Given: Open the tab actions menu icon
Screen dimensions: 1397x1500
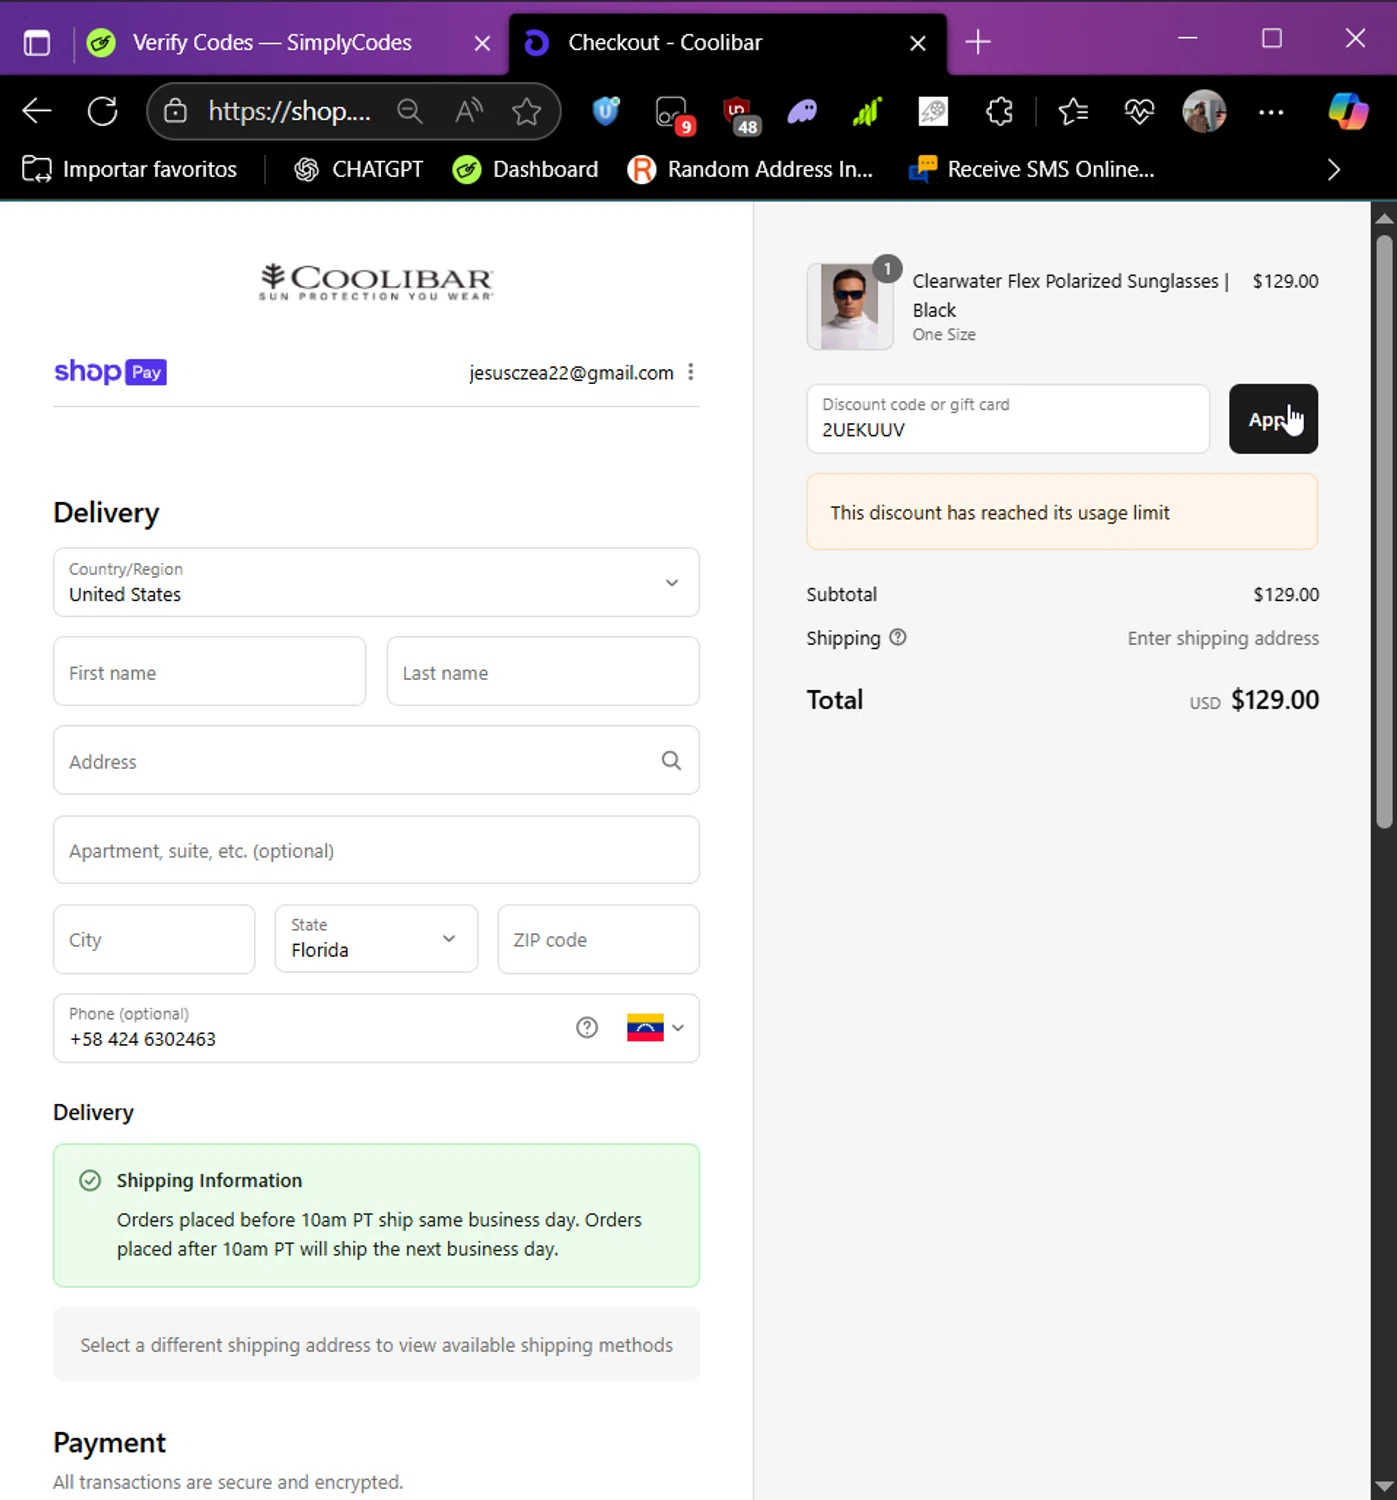Looking at the screenshot, I should [x=37, y=43].
